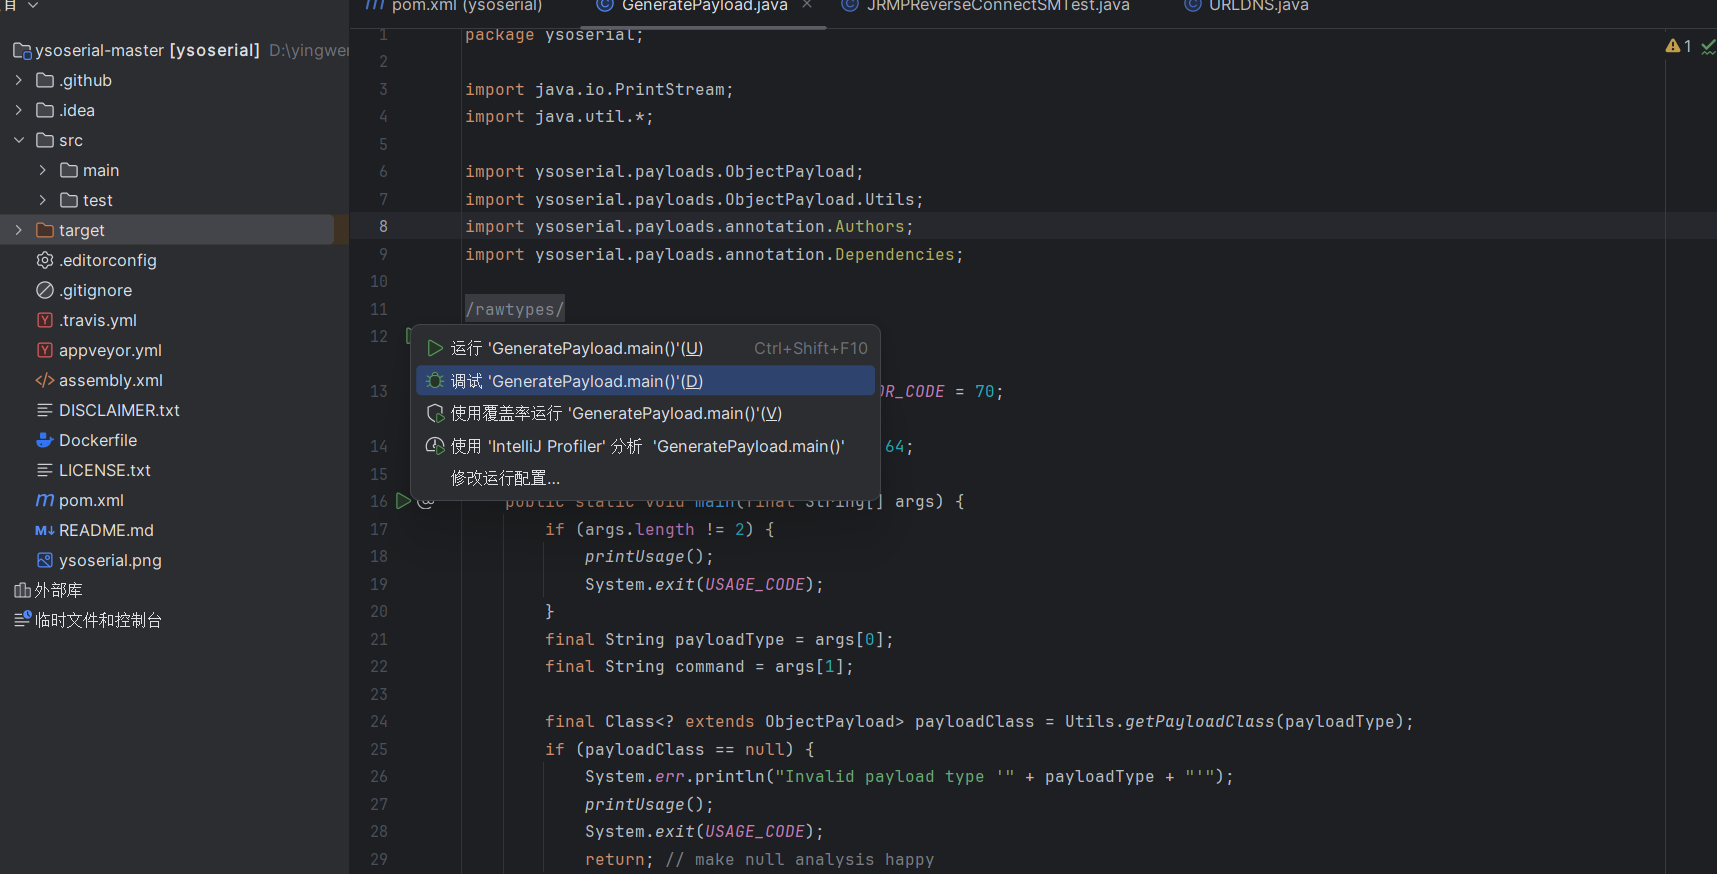Screen dimensions: 1717x874
Task: Click line number 24 in the gutter
Action: [x=379, y=721]
